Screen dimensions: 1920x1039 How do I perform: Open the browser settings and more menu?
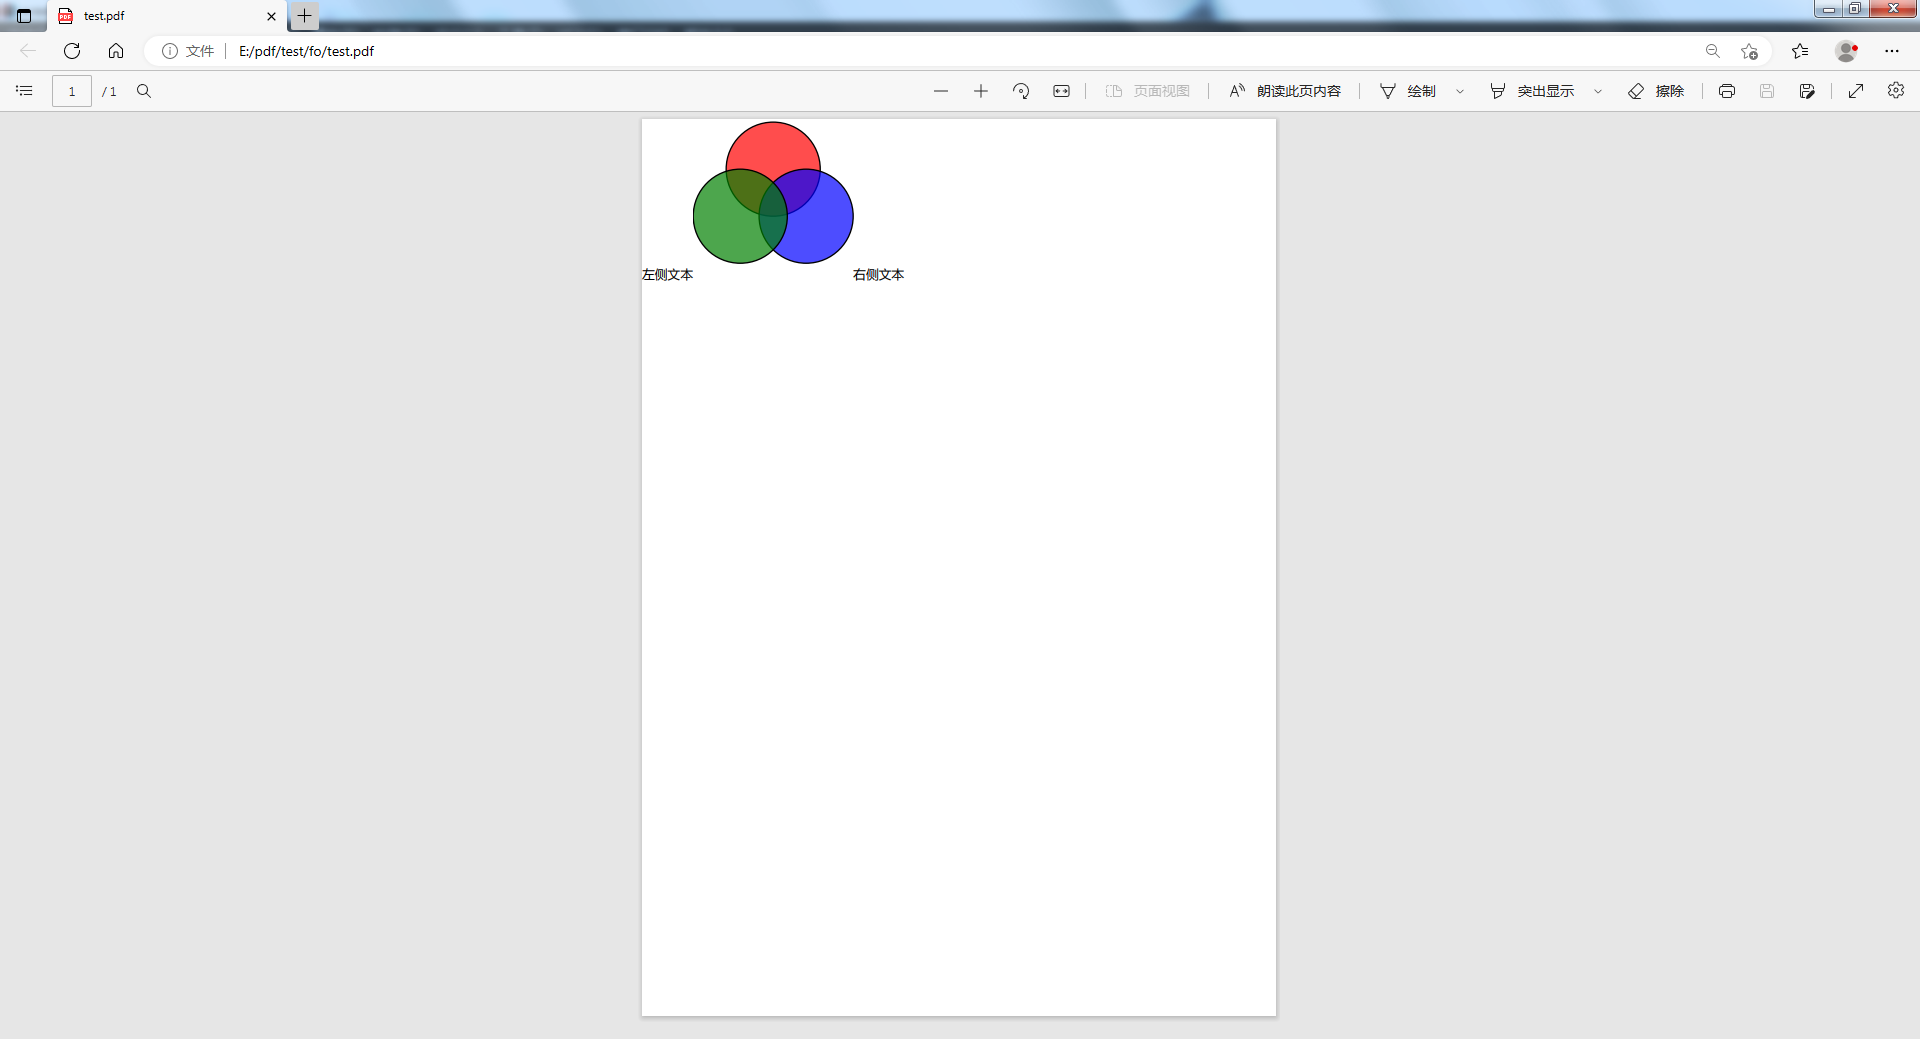1892,51
